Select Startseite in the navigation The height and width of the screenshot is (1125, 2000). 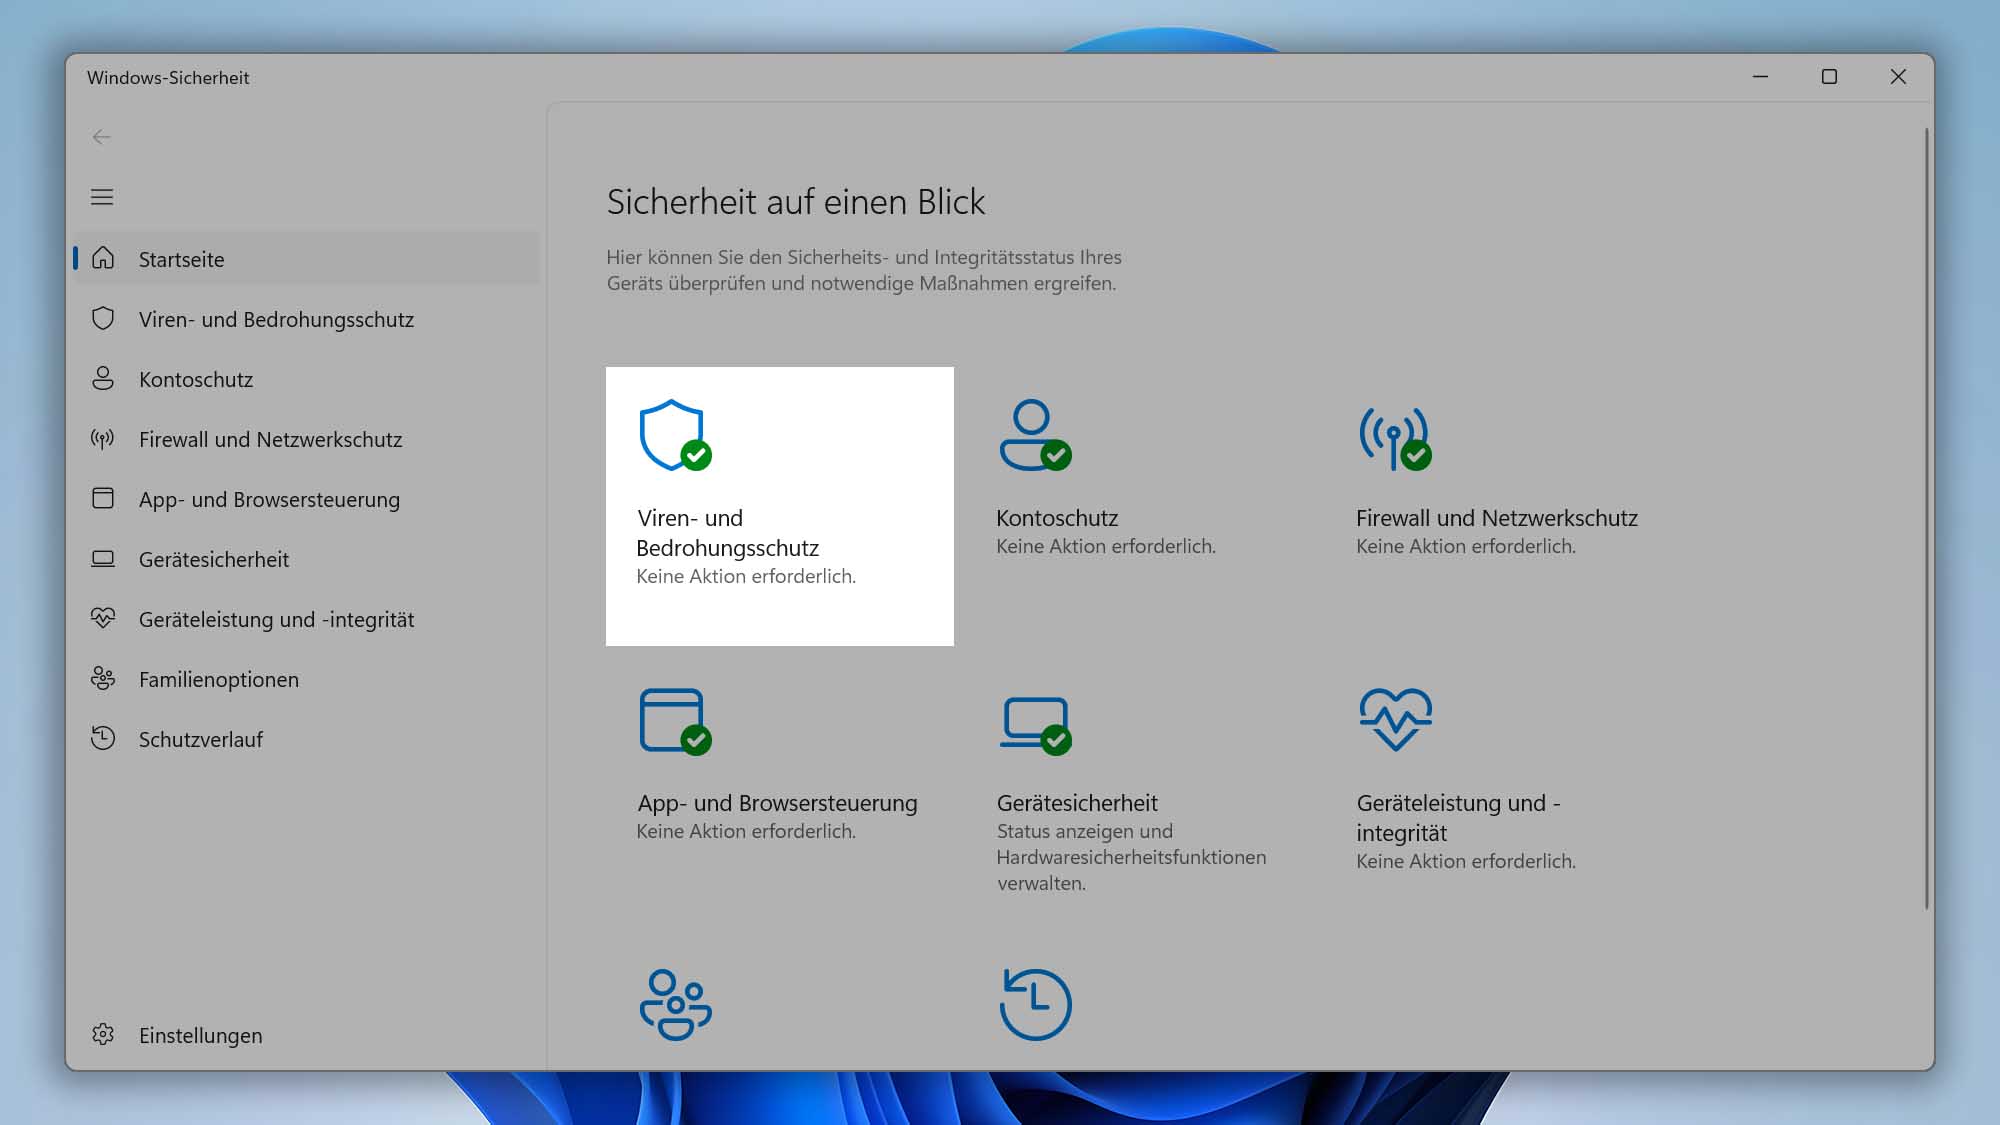pyautogui.click(x=307, y=258)
